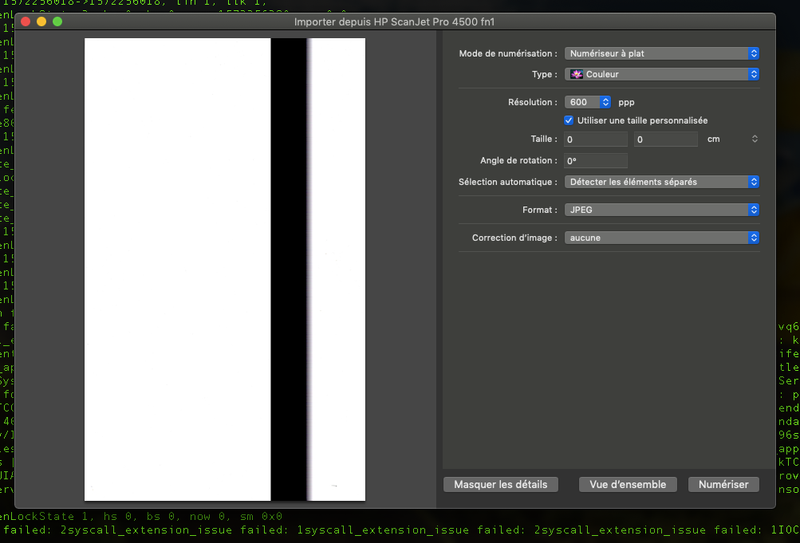Click the Masquer les détails button
Screen dimensions: 800x543
(501, 484)
